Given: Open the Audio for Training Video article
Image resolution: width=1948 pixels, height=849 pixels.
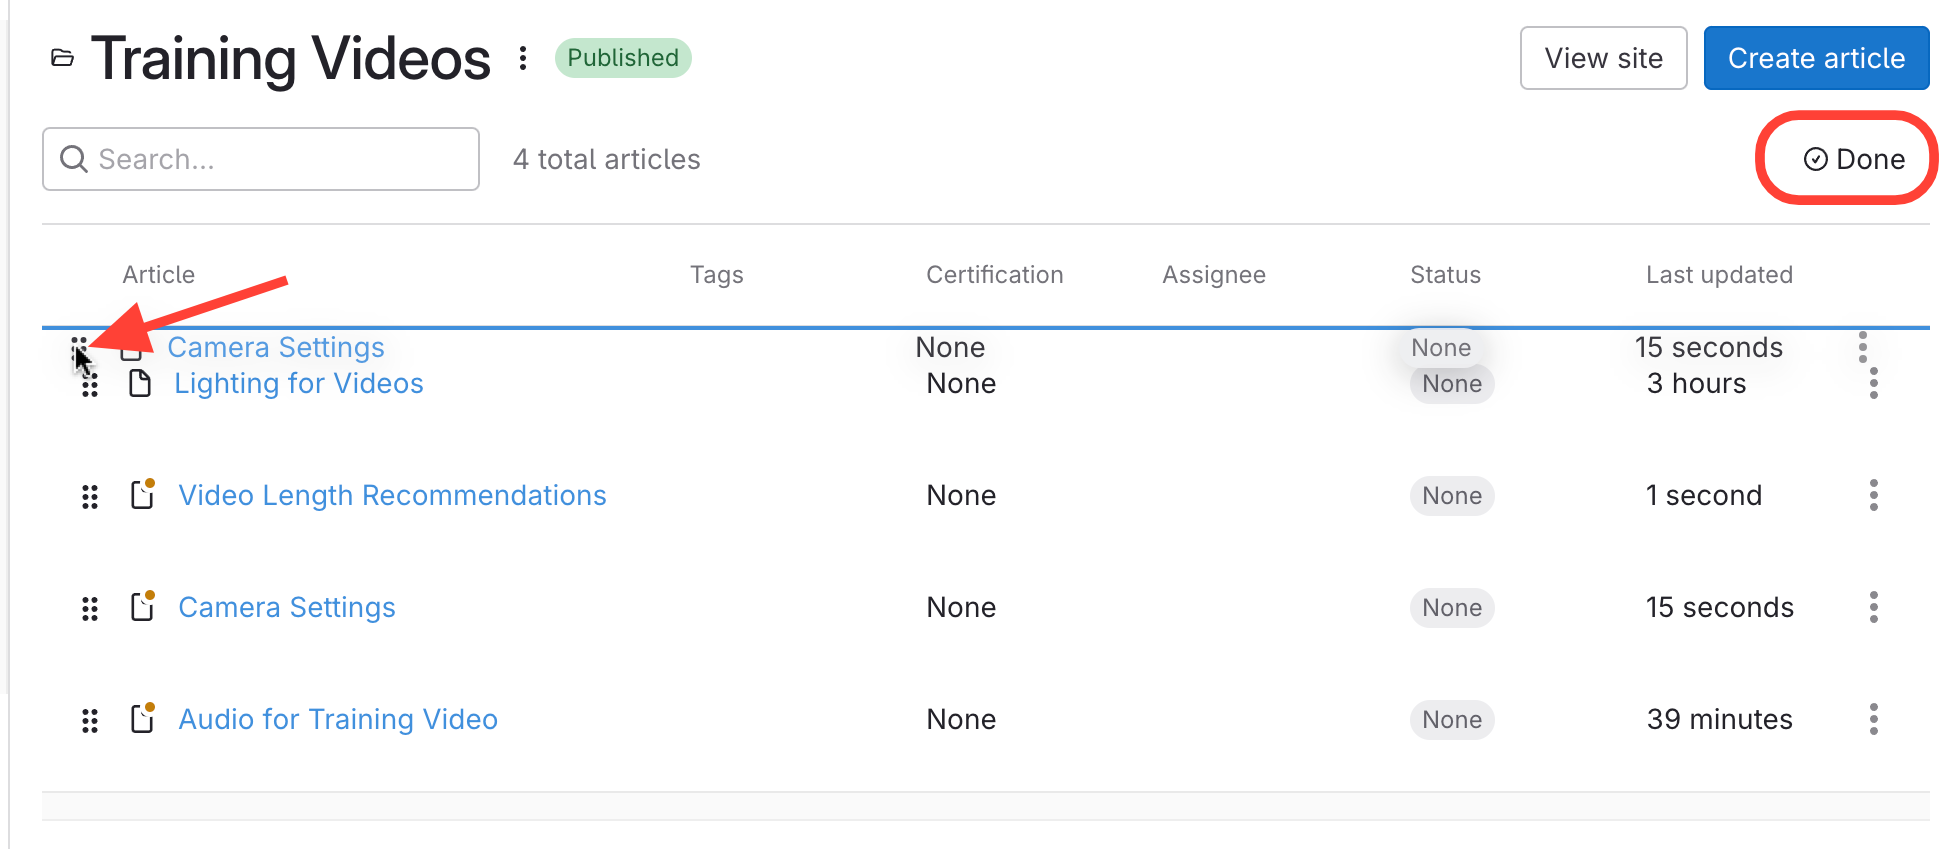Looking at the screenshot, I should click(x=337, y=720).
